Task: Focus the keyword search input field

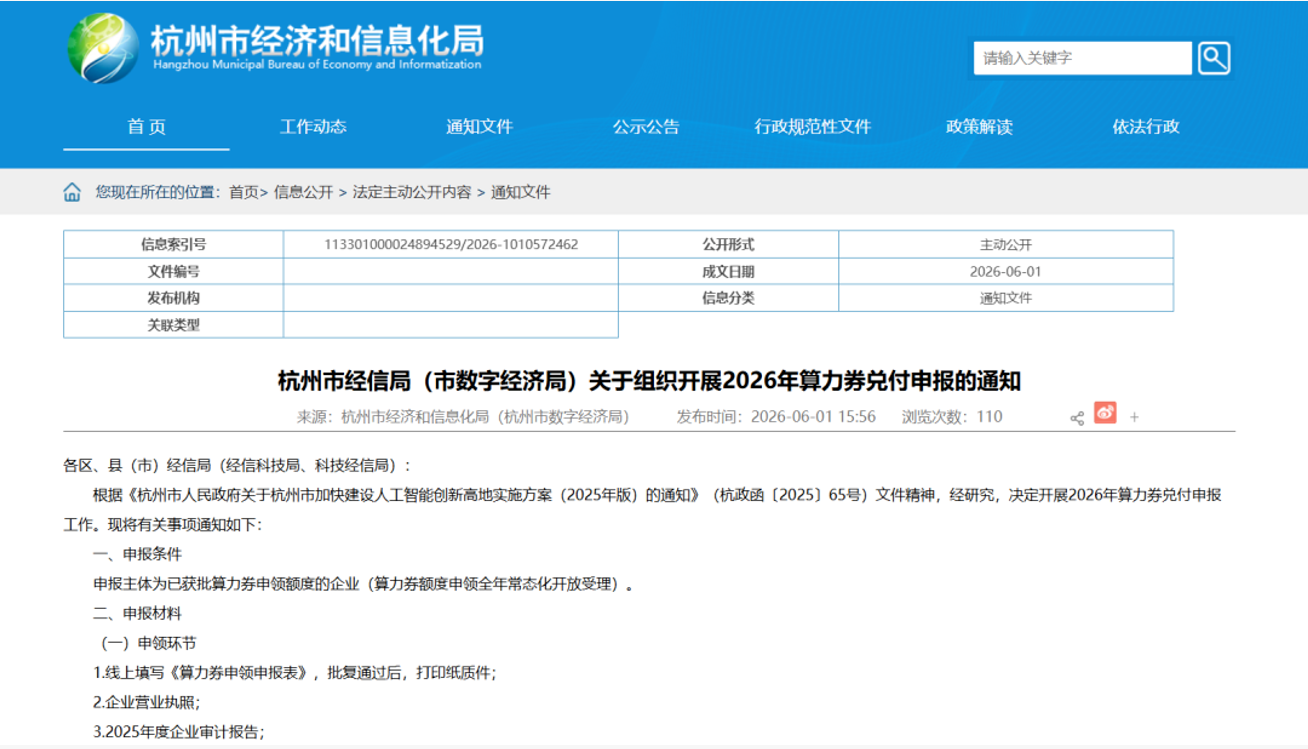Action: [1083, 58]
